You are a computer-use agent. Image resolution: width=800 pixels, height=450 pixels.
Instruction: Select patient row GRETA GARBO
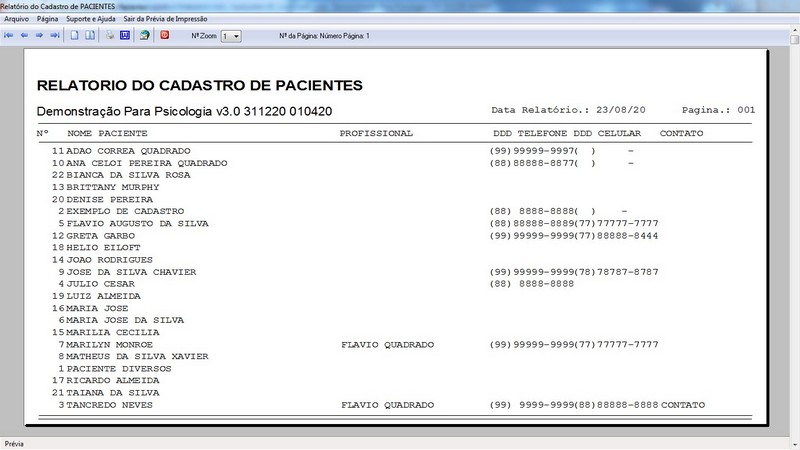(355, 236)
